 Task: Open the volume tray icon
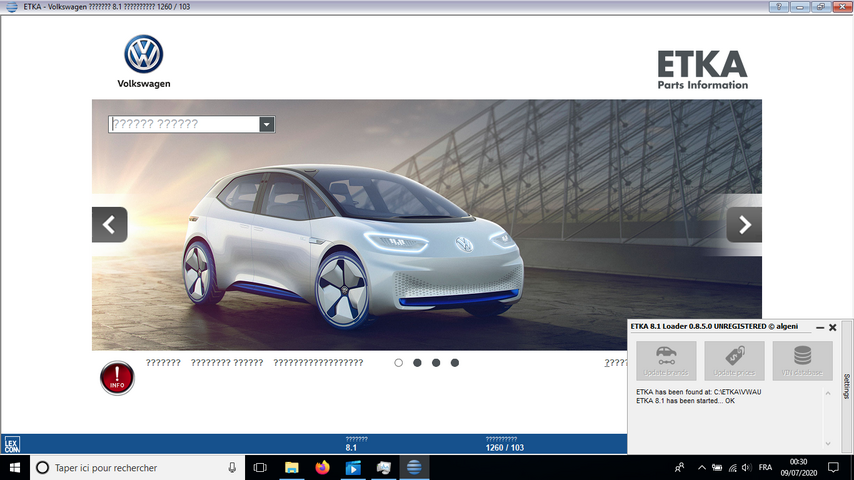point(746,467)
